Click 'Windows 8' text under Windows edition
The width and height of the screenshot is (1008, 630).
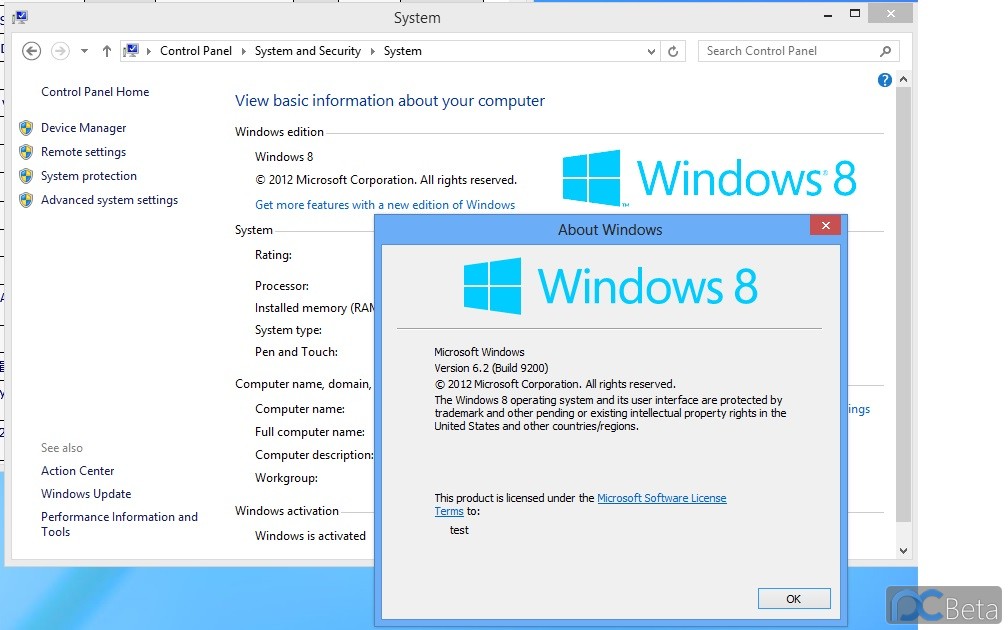pyautogui.click(x=284, y=157)
